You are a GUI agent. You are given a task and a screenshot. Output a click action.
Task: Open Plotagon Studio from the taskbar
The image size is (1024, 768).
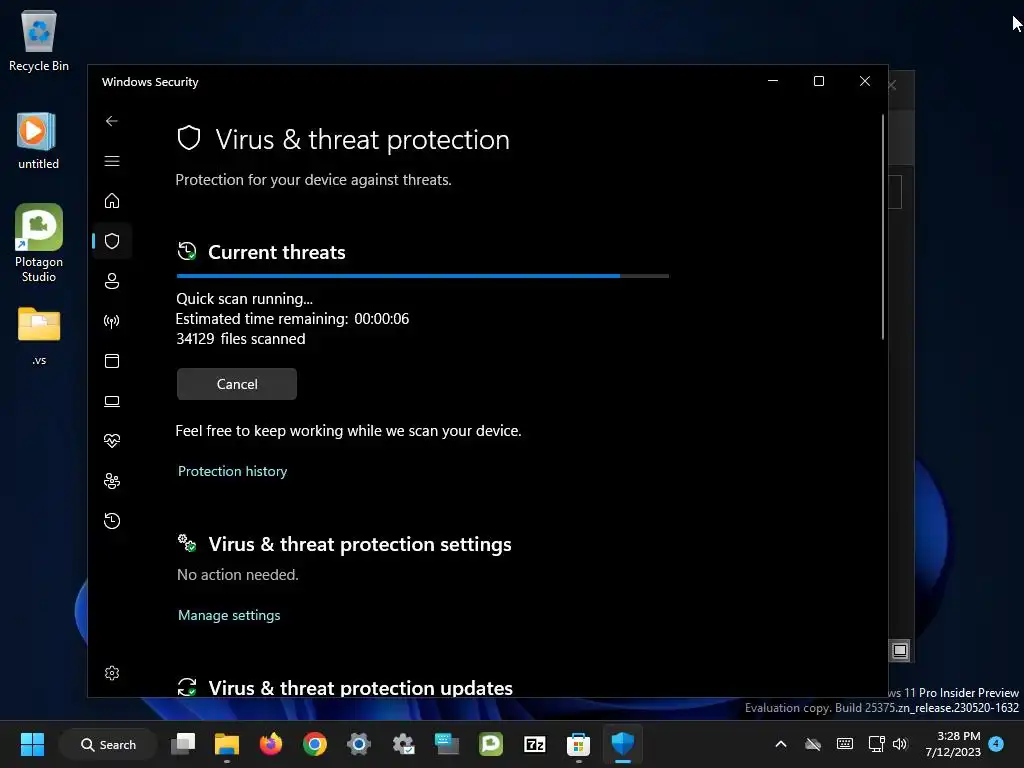pyautogui.click(x=490, y=744)
